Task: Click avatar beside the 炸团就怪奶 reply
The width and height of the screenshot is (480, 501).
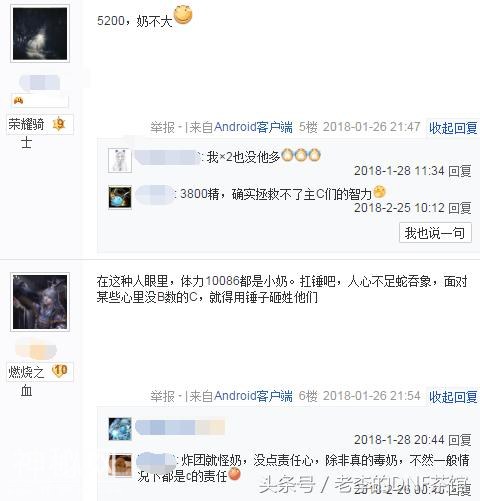Action: 120,466
